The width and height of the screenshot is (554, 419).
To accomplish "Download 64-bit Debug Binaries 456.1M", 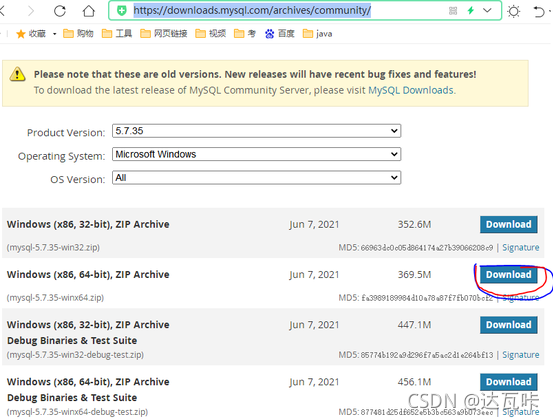I will click(508, 382).
